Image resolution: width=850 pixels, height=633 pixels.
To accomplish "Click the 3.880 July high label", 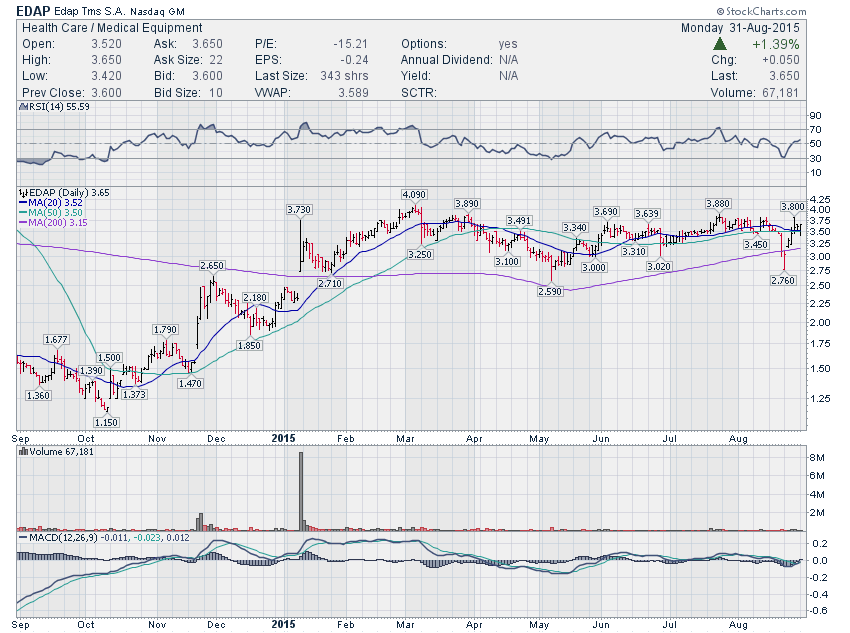I will pyautogui.click(x=718, y=204).
